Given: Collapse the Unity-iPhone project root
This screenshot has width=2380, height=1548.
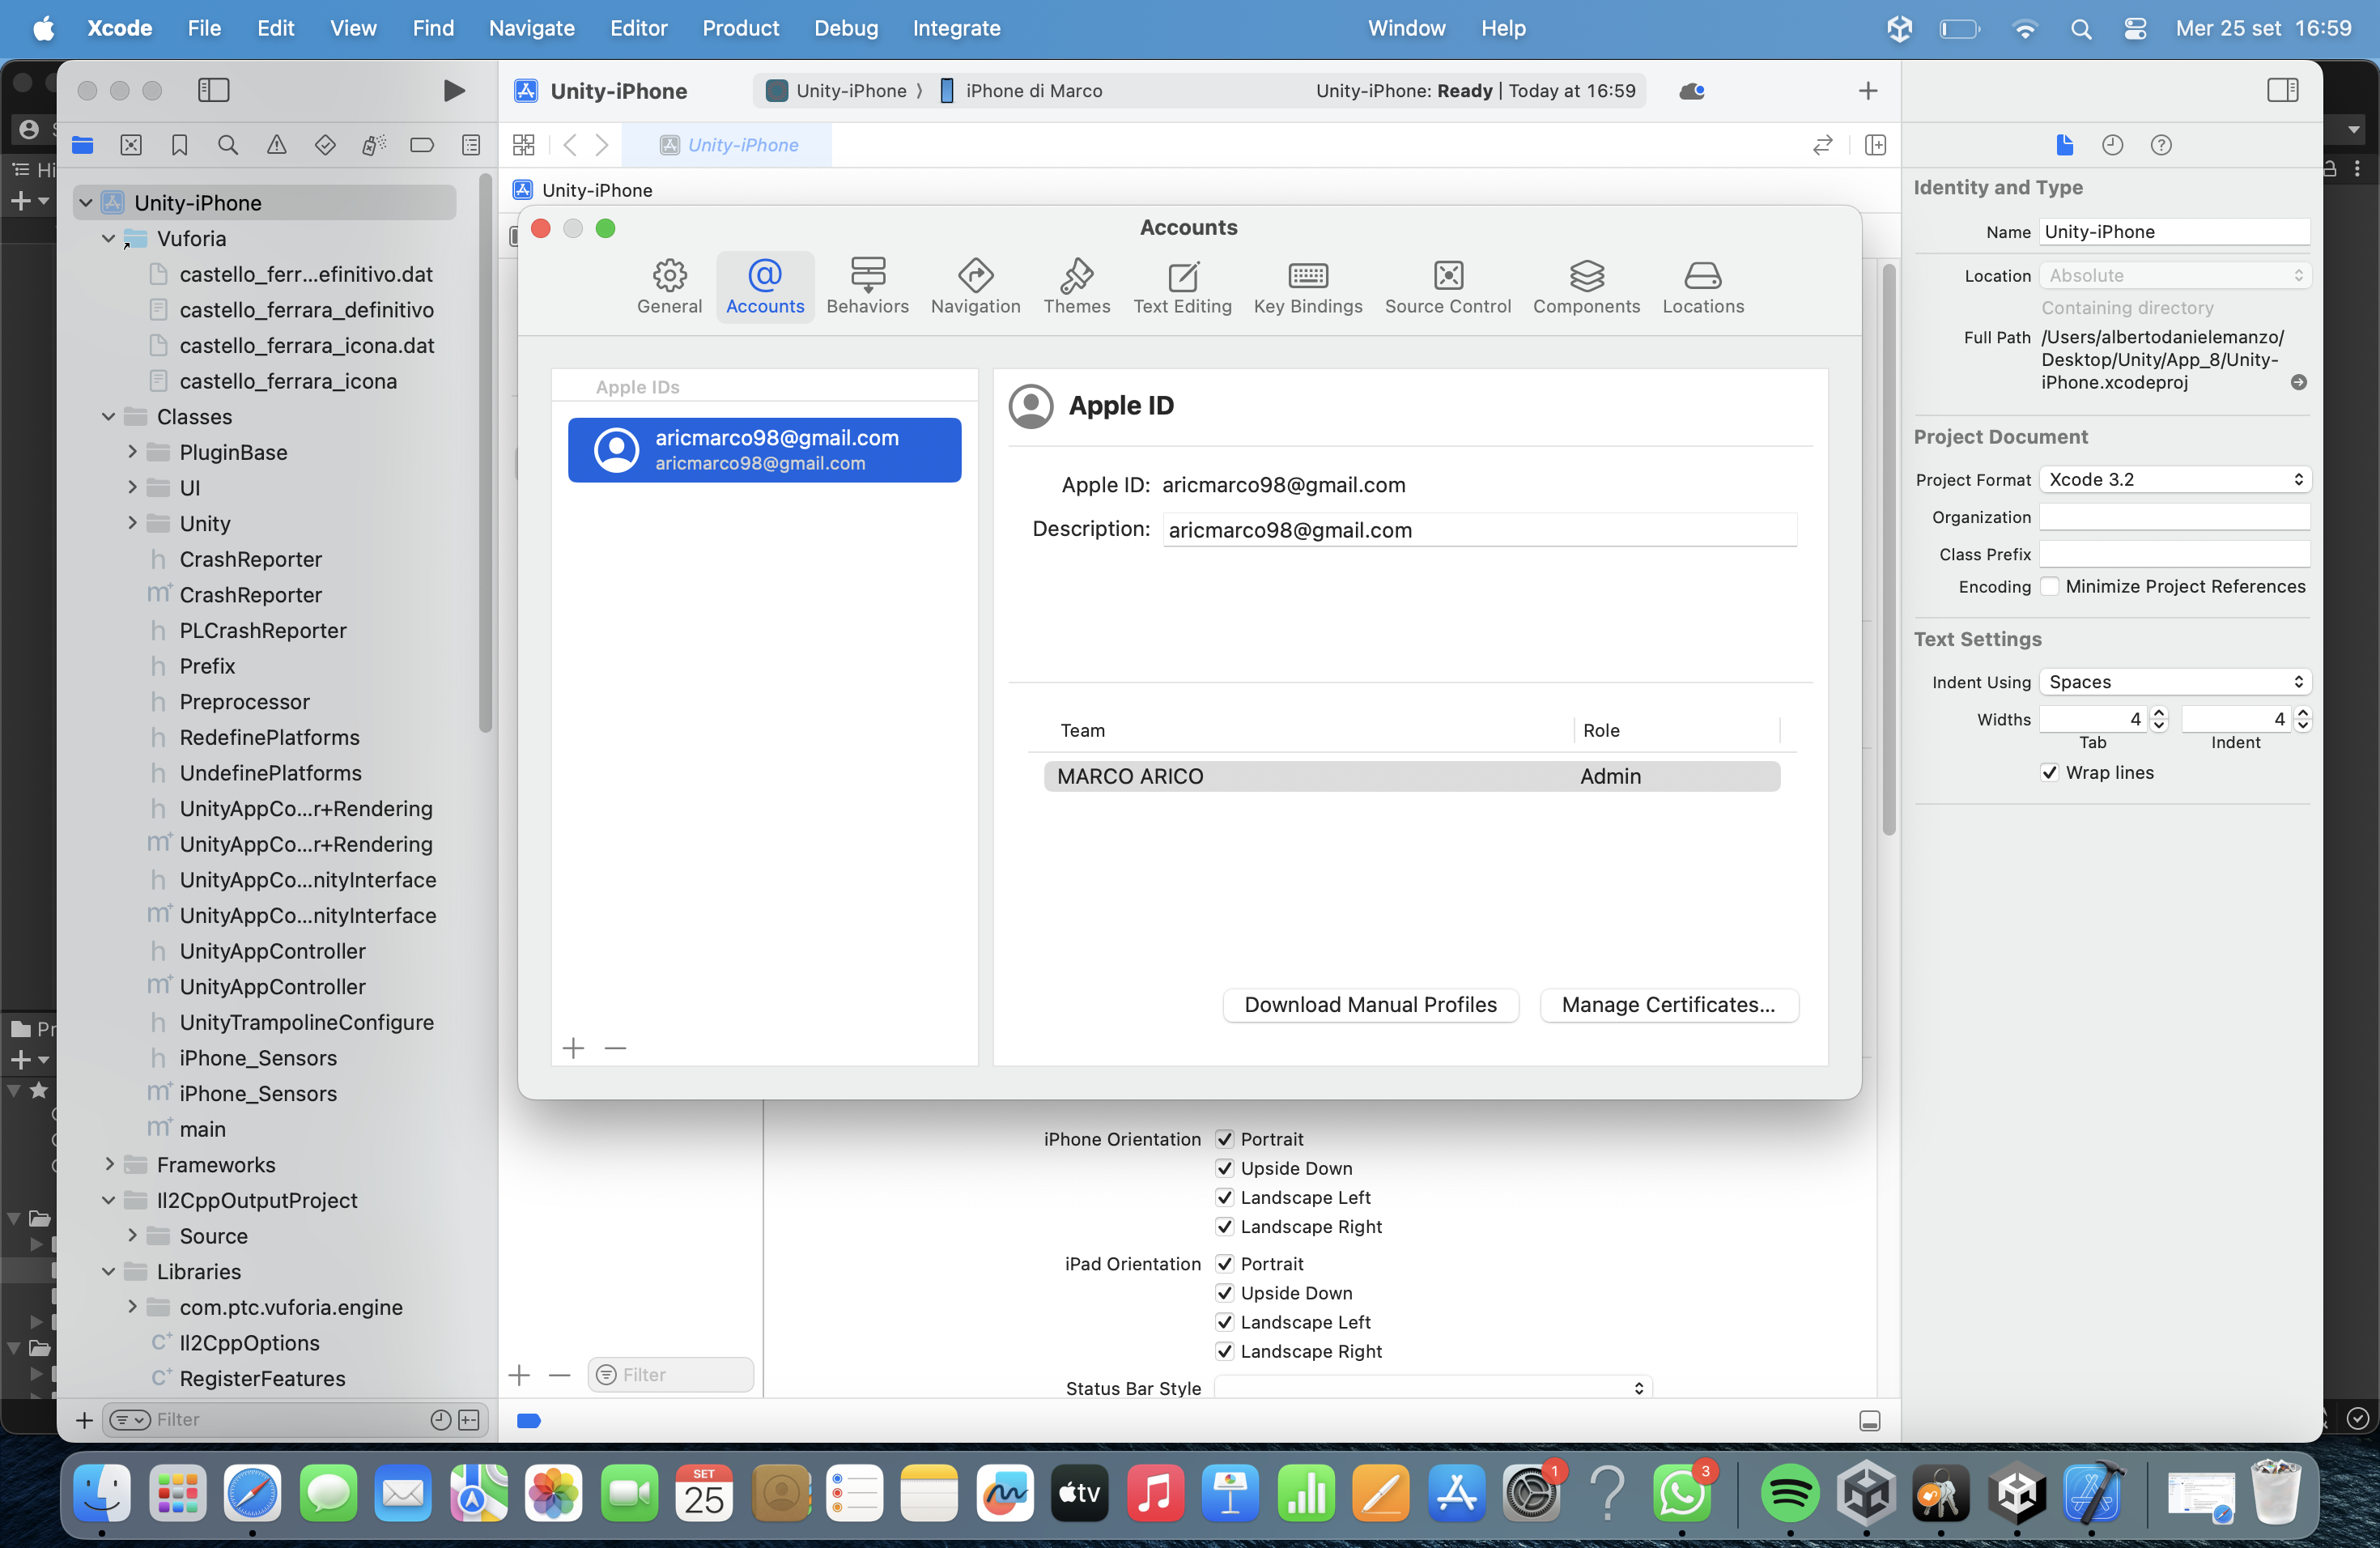Looking at the screenshot, I should click(86, 203).
